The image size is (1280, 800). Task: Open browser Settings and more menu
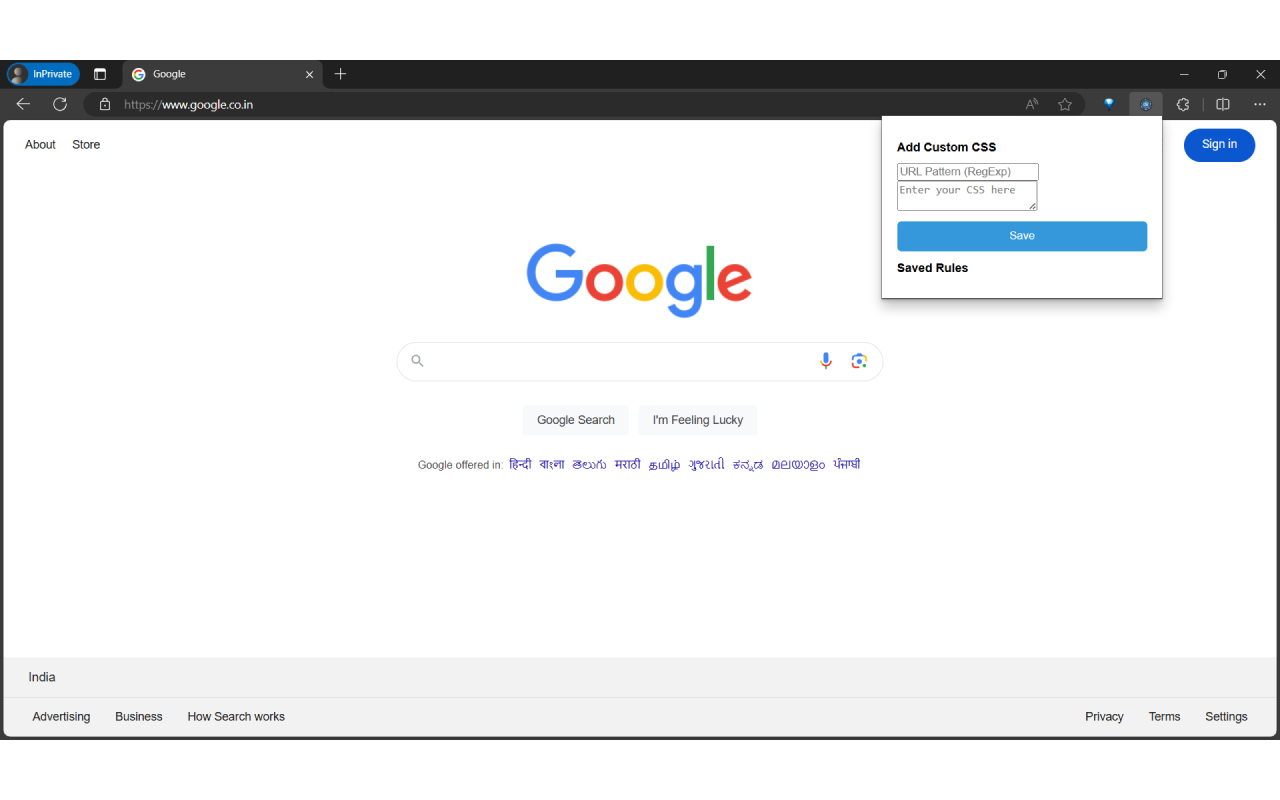click(x=1260, y=104)
